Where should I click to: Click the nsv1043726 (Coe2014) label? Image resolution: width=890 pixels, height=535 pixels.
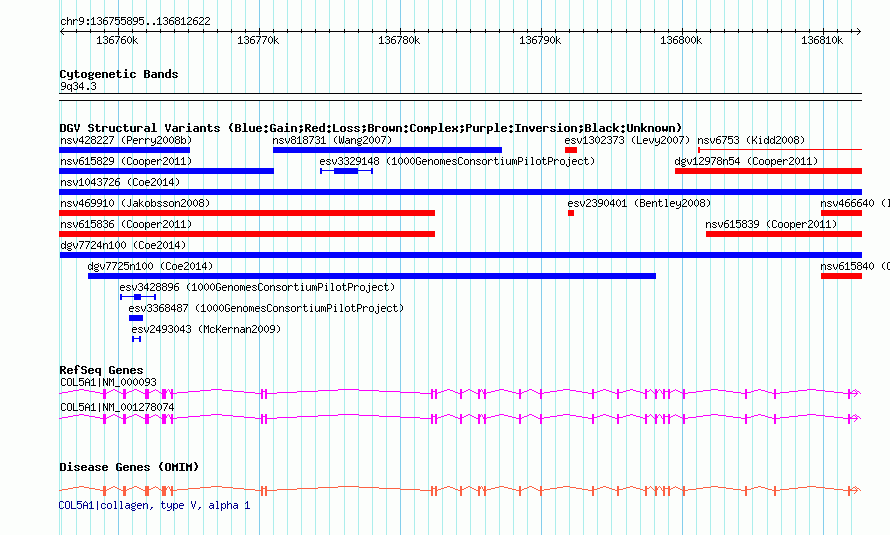point(120,182)
